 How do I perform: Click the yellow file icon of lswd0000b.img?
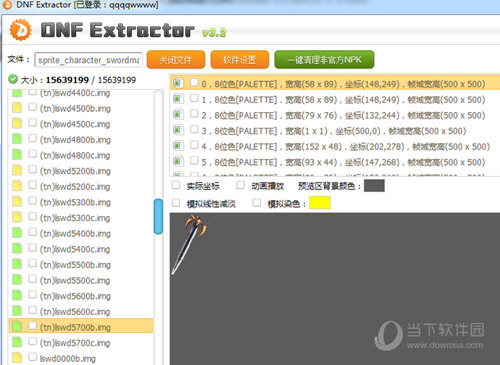point(17,358)
